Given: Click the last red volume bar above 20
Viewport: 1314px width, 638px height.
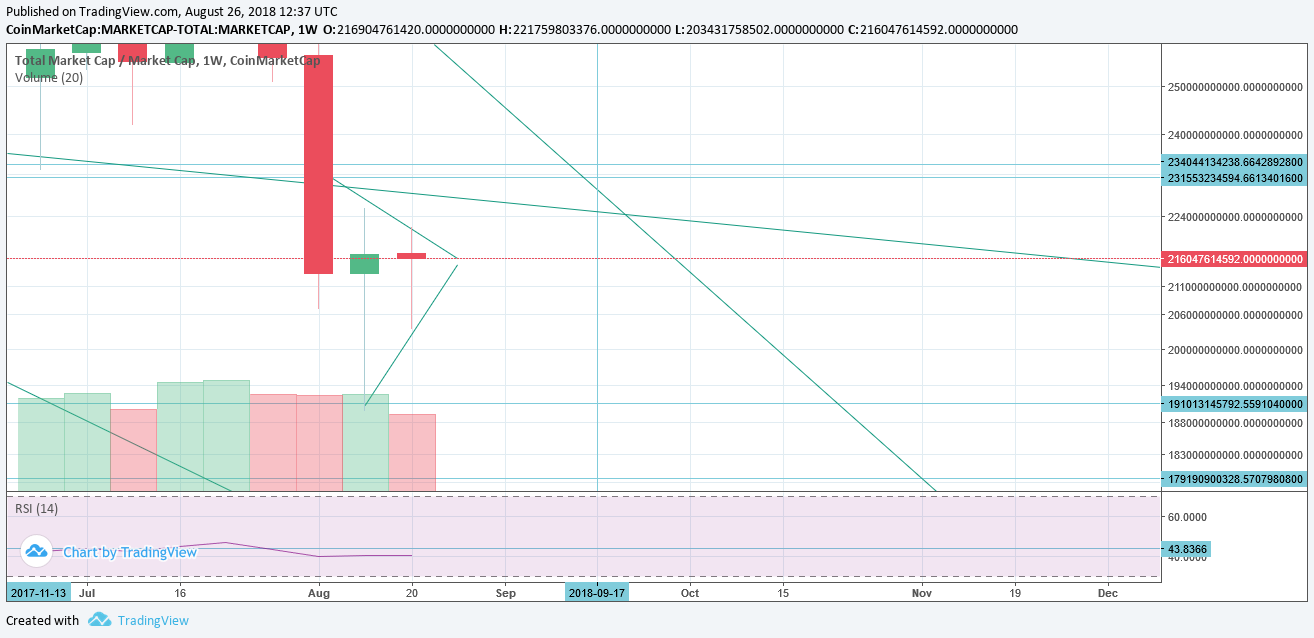Looking at the screenshot, I should pyautogui.click(x=412, y=452).
